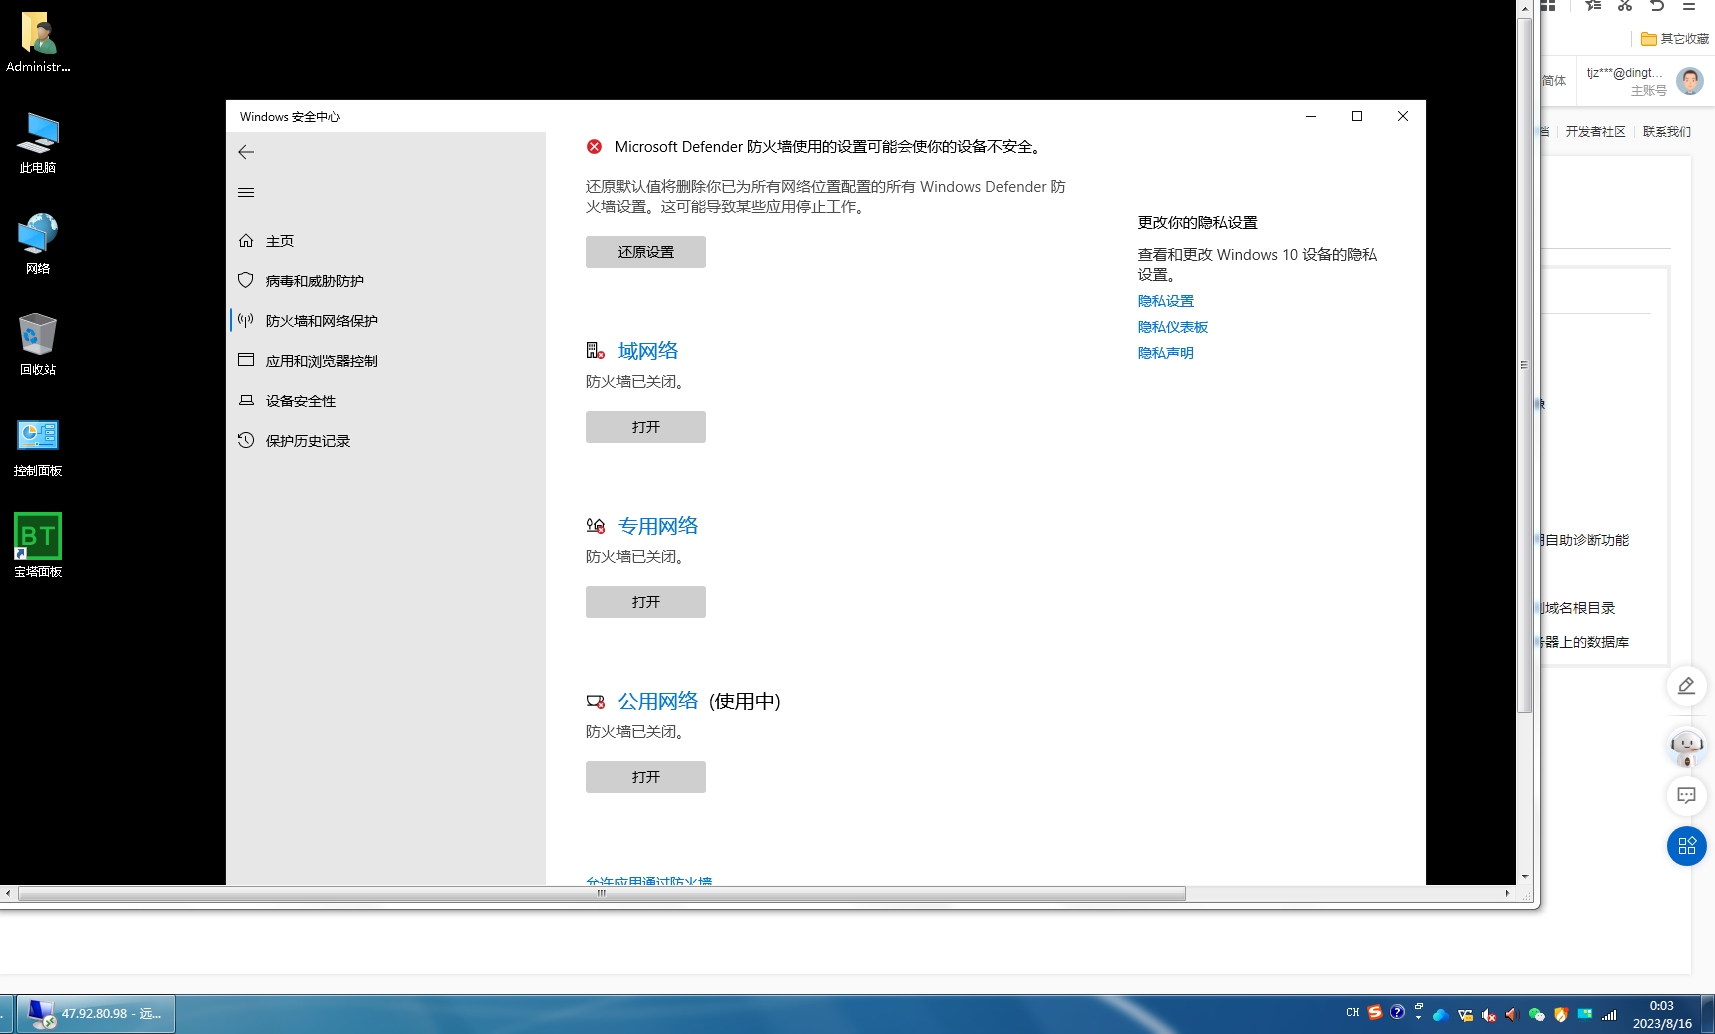1715x1034 pixels.
Task: Go back with the Security Center arrow
Action: click(246, 152)
